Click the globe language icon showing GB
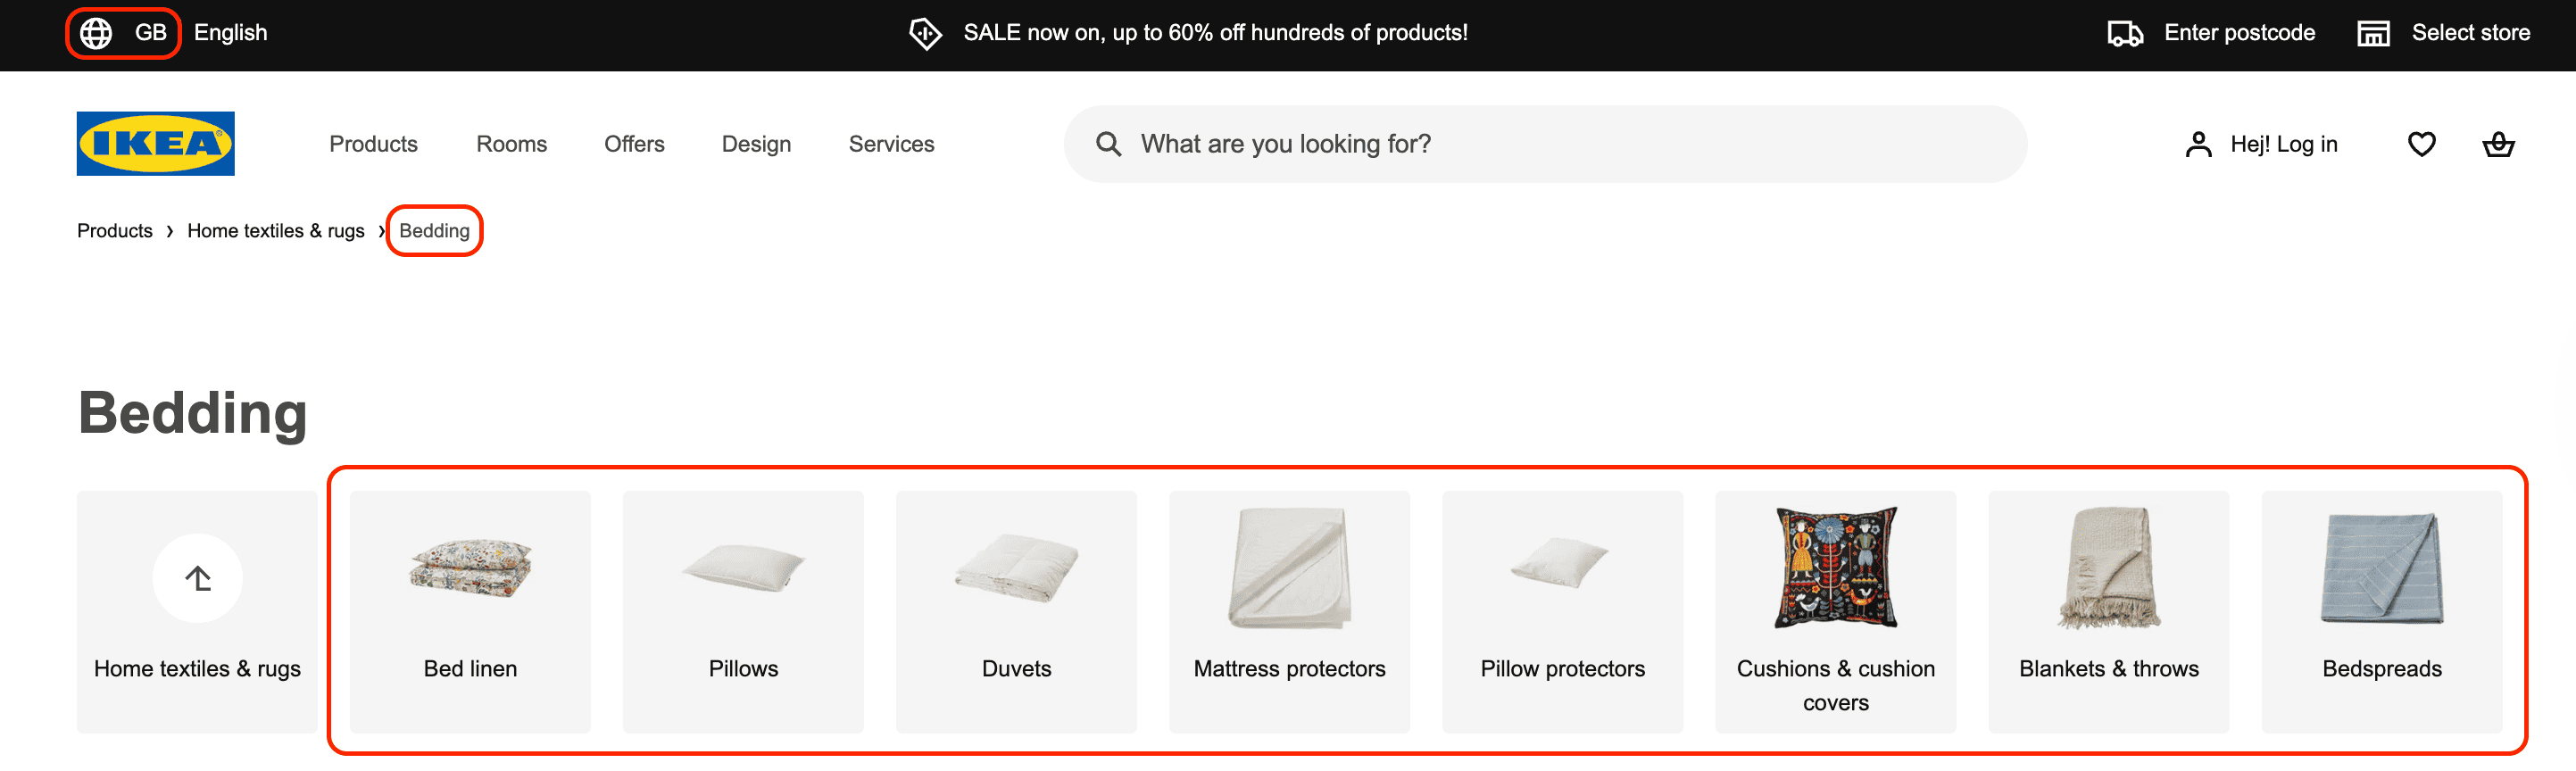Screen dimensions: 2576x771 point(98,32)
